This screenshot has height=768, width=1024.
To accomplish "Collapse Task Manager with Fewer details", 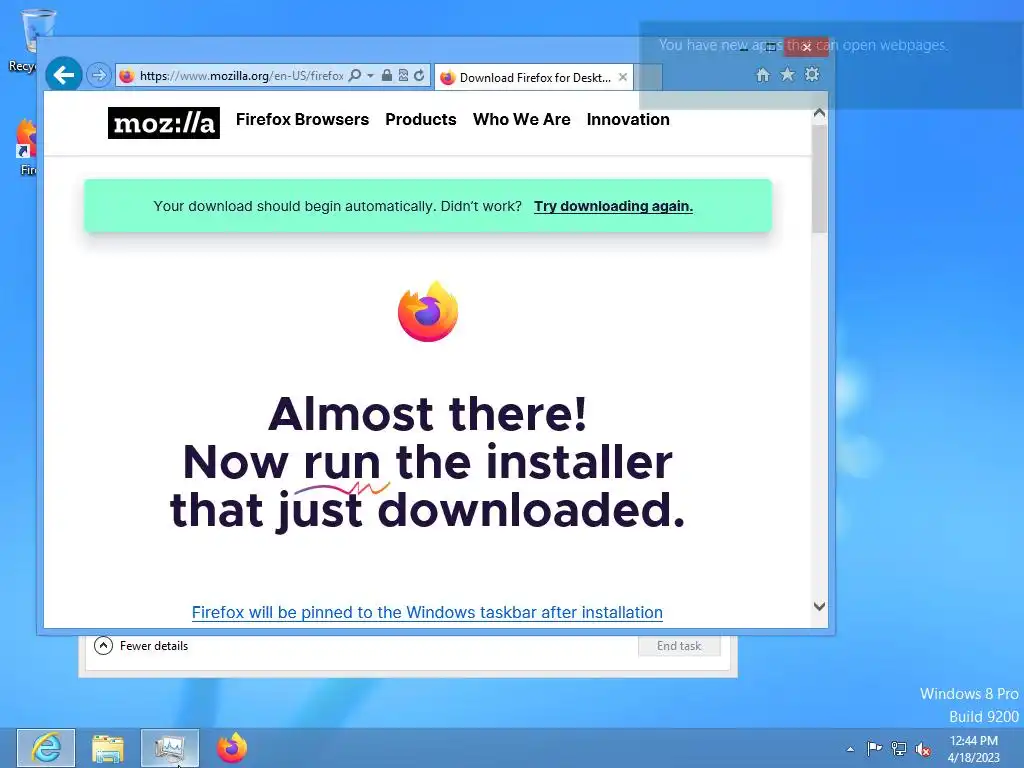I will [141, 646].
